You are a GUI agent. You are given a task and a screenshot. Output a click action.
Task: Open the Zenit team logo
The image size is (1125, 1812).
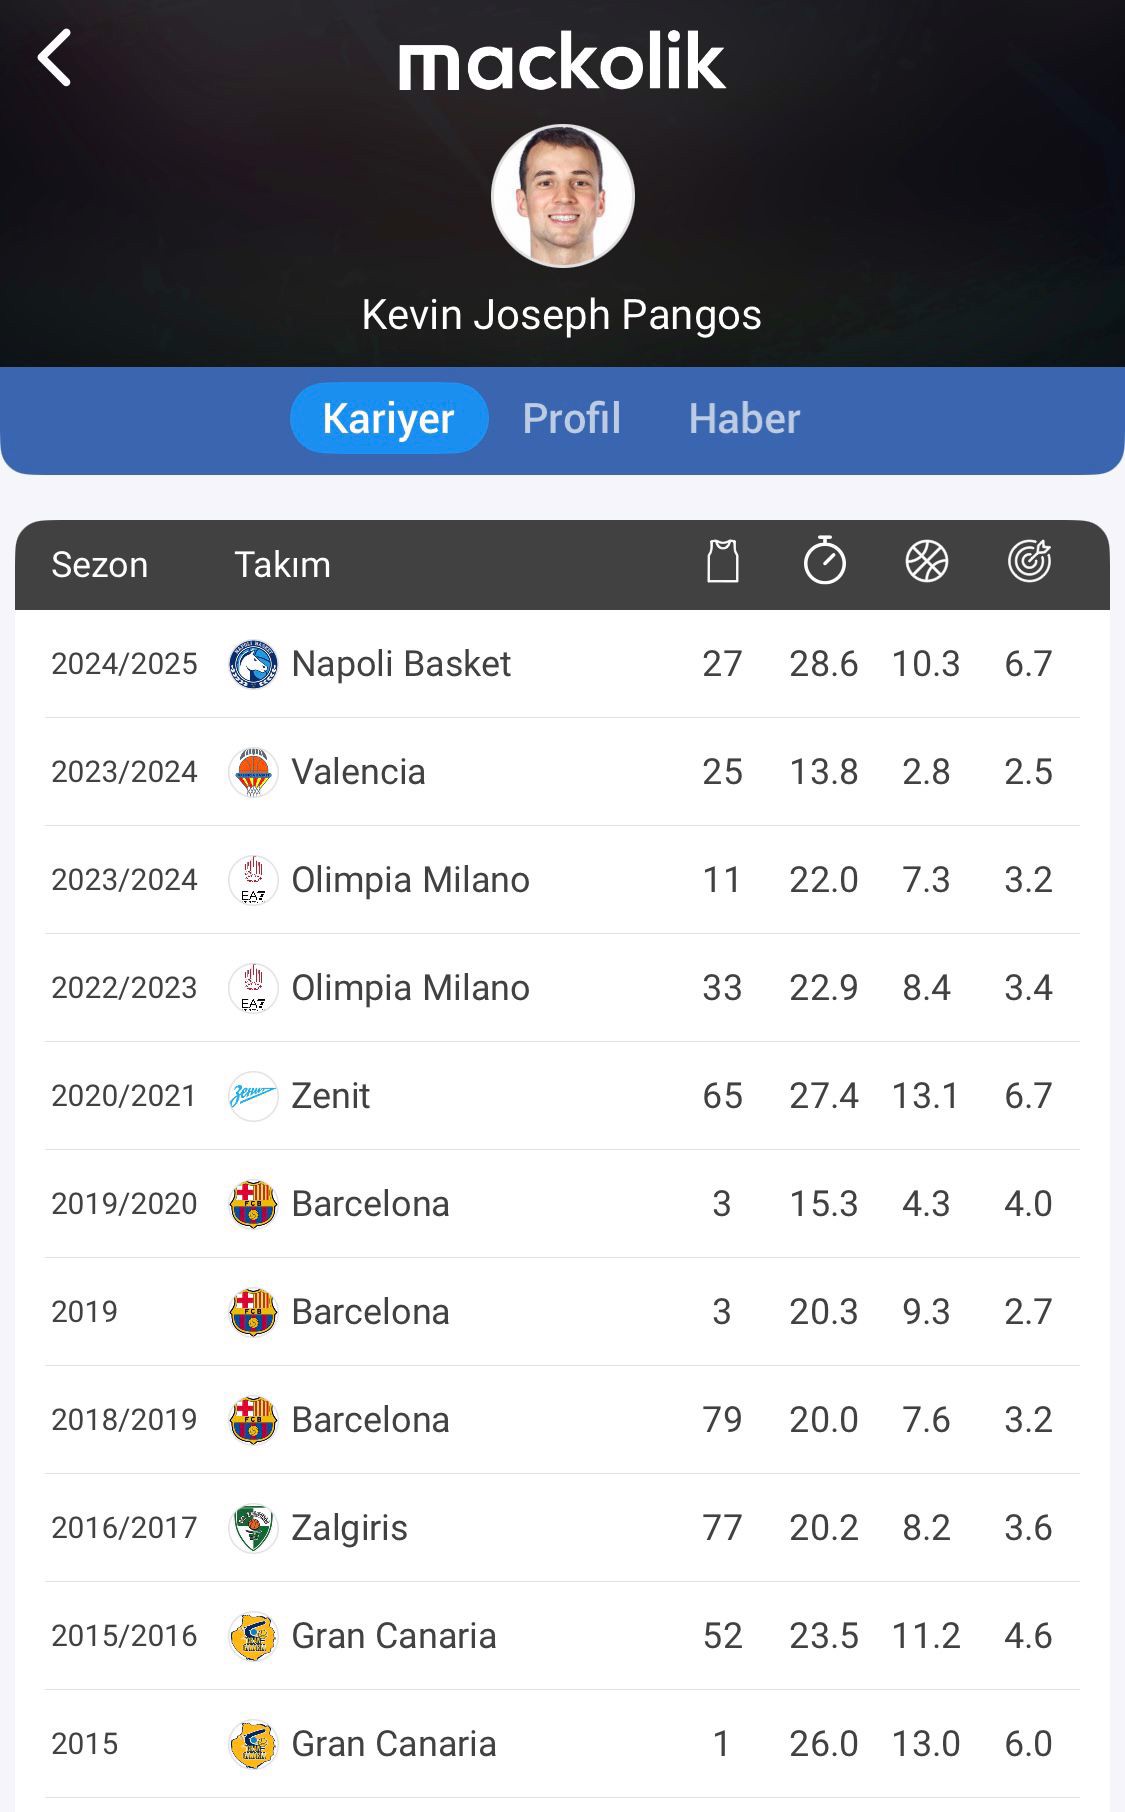coord(253,1096)
